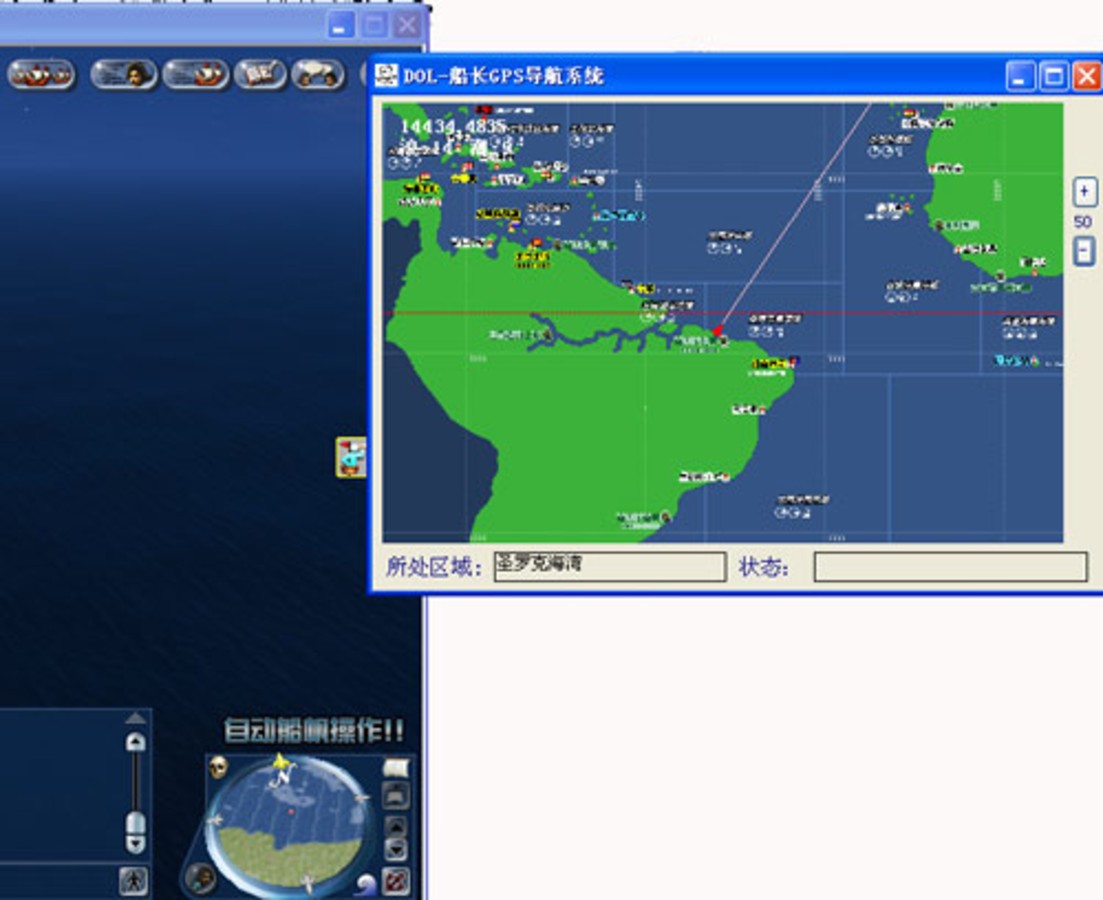Close the GPS navigation window
The height and width of the screenshot is (900, 1103).
[1087, 75]
